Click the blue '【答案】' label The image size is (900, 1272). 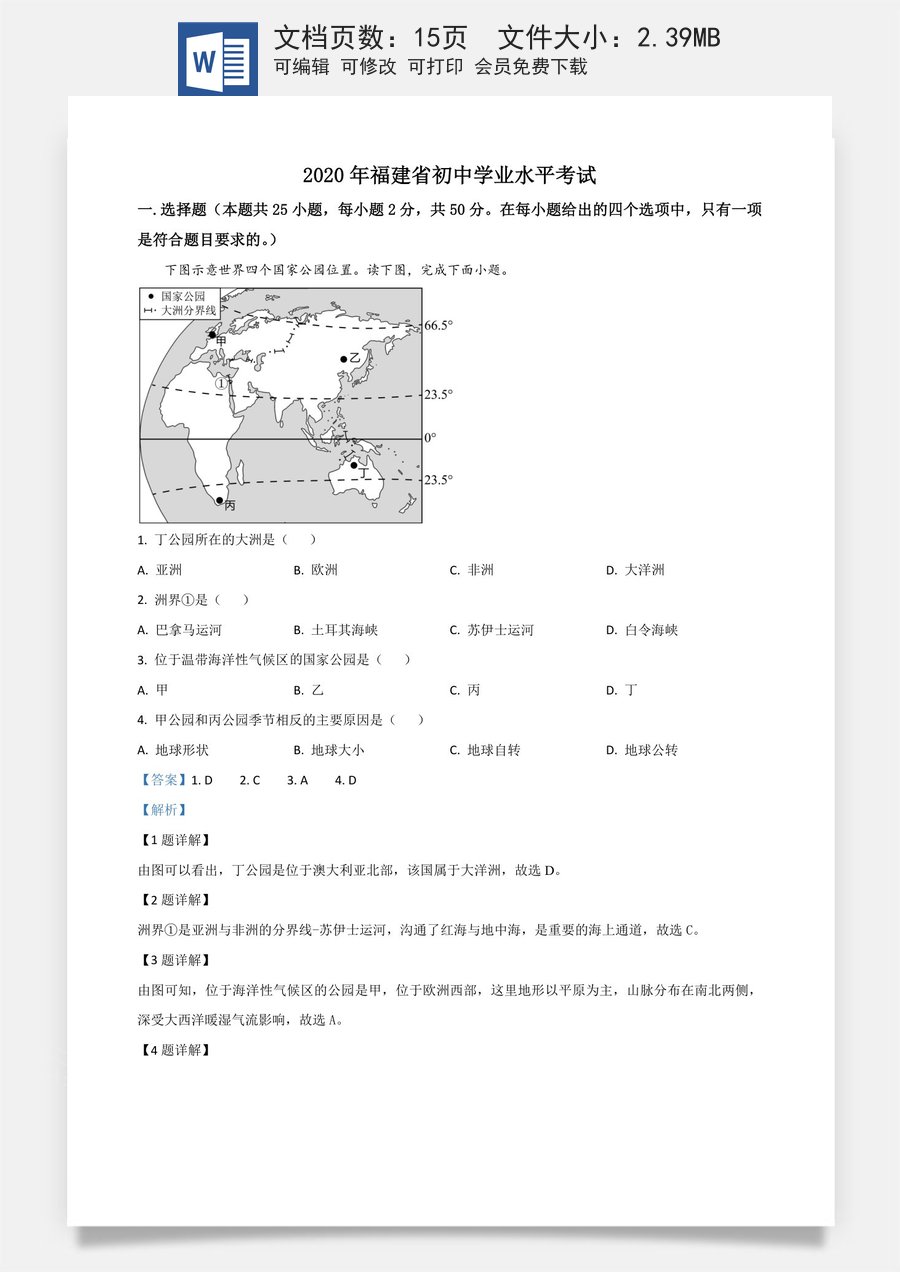[163, 780]
